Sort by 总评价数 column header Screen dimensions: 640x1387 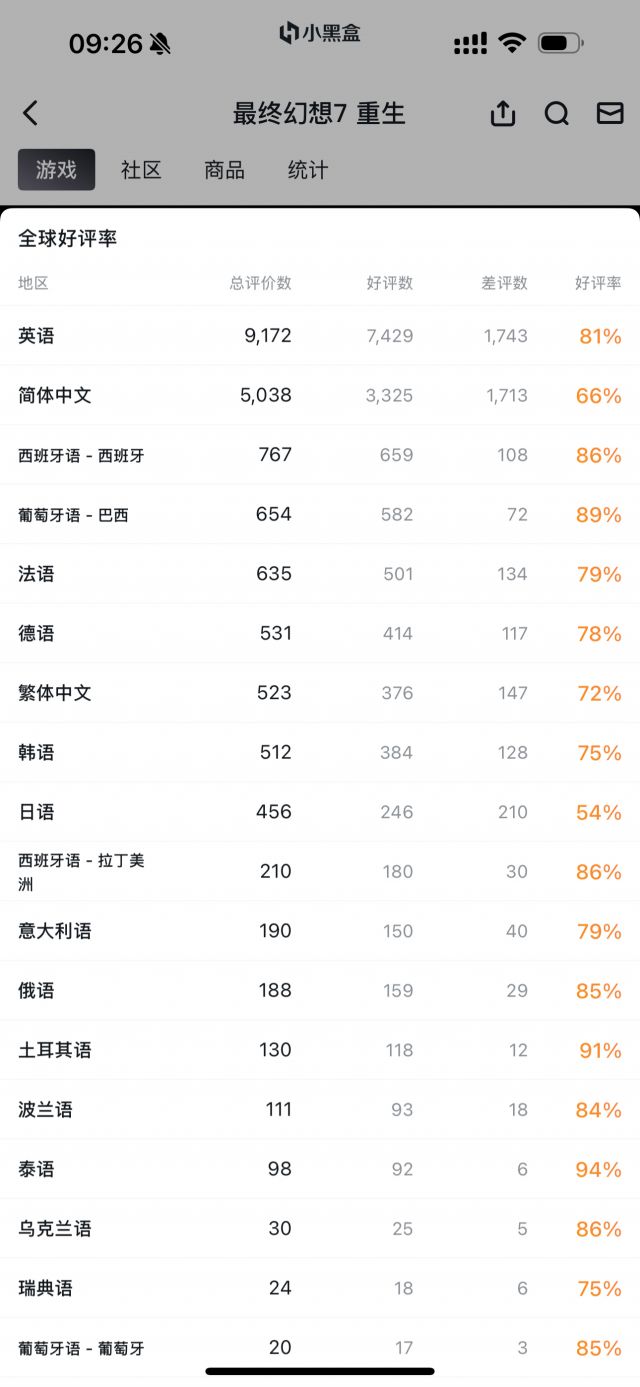pyautogui.click(x=260, y=283)
